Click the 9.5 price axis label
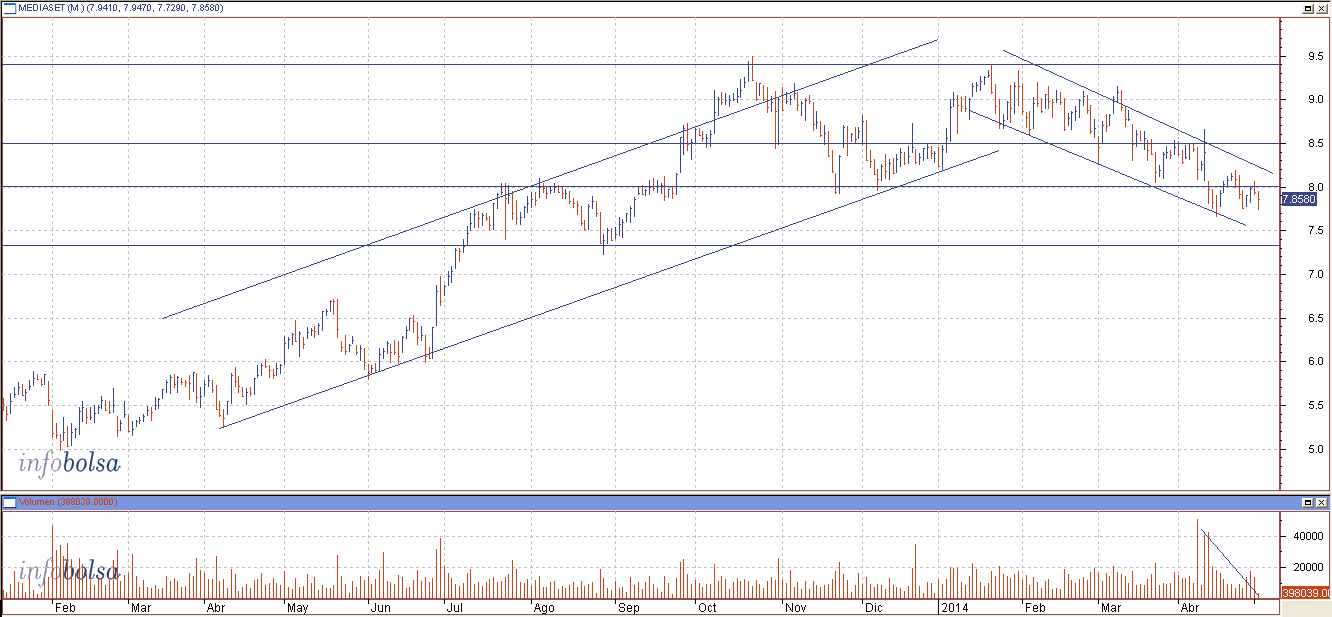Screen dimensions: 1332x617 tap(1302, 57)
